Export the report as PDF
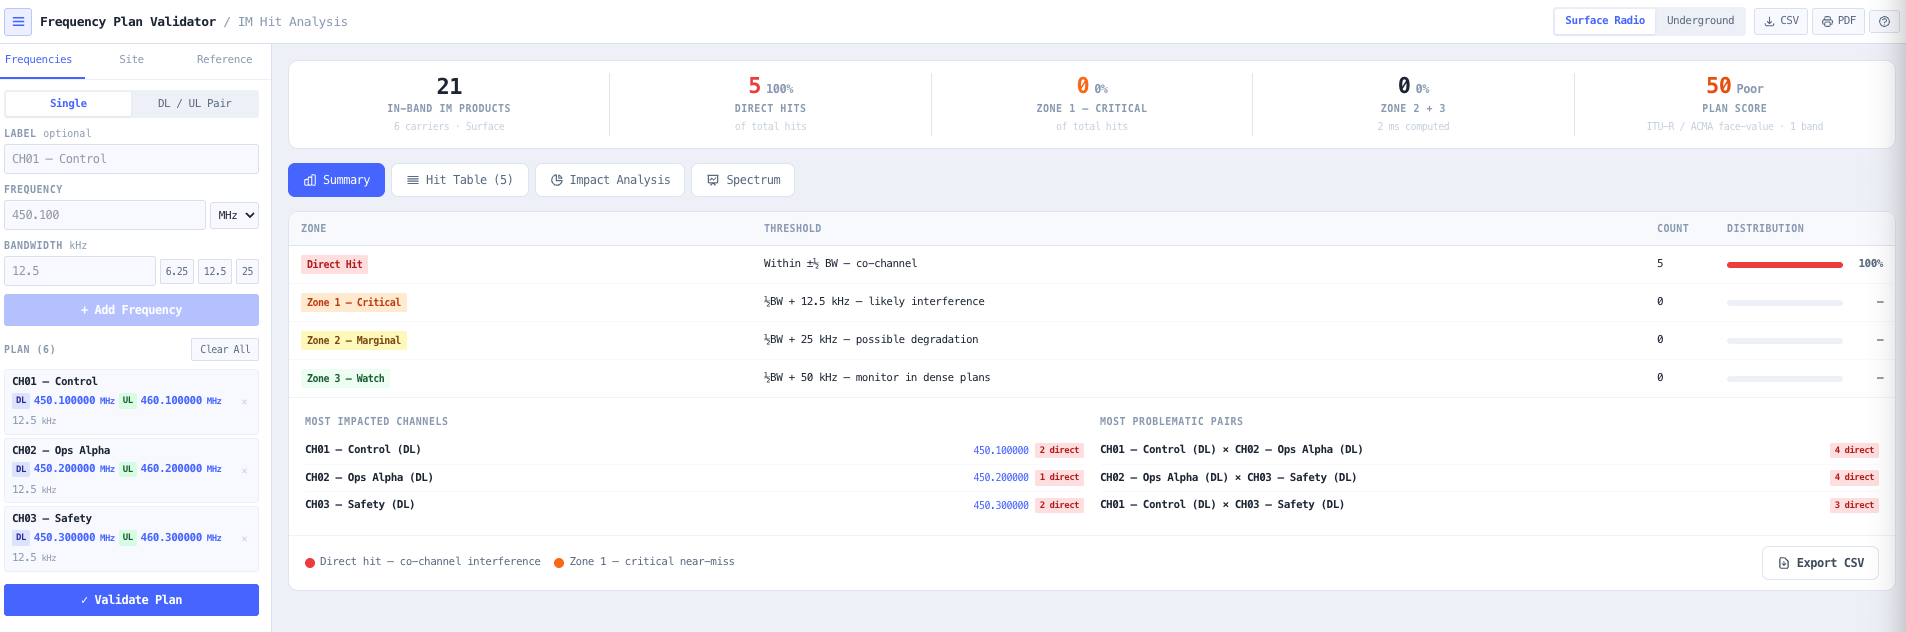Screen dimensions: 1906x632 point(1838,21)
